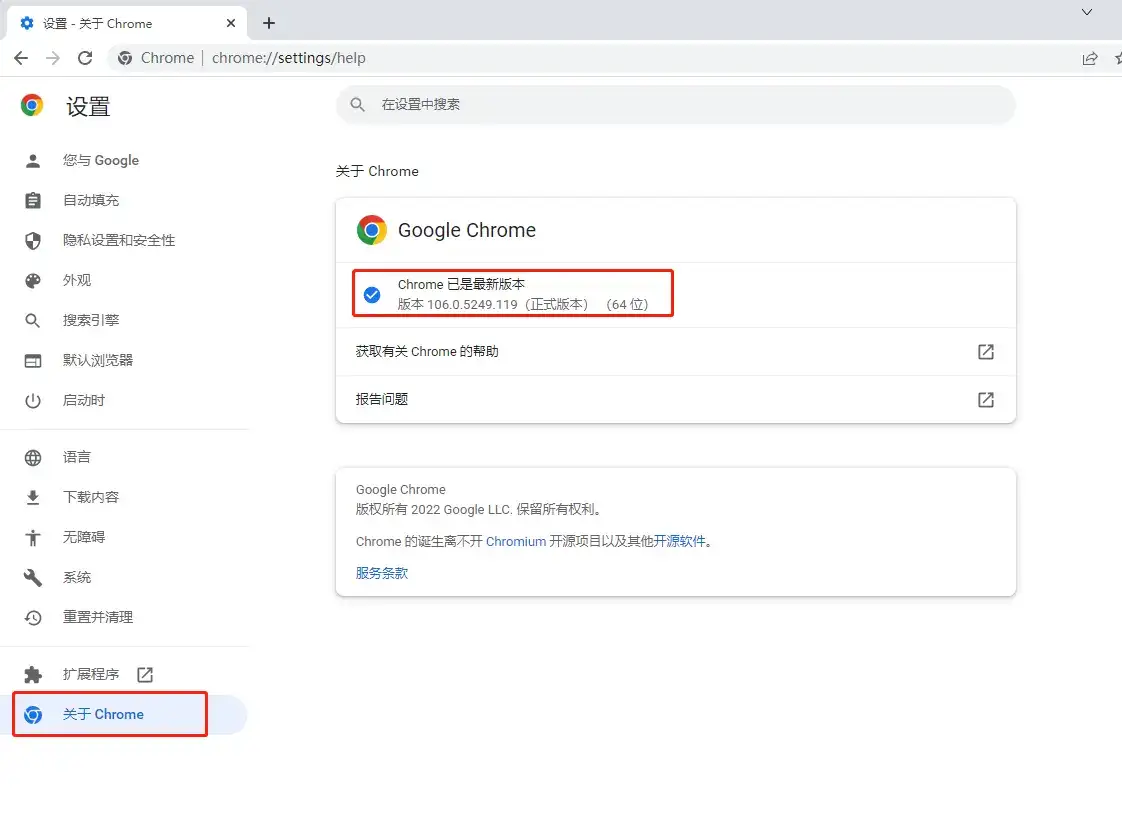The height and width of the screenshot is (828, 1122).
Task: Click the wrench icon for 系统
Action: tap(33, 578)
